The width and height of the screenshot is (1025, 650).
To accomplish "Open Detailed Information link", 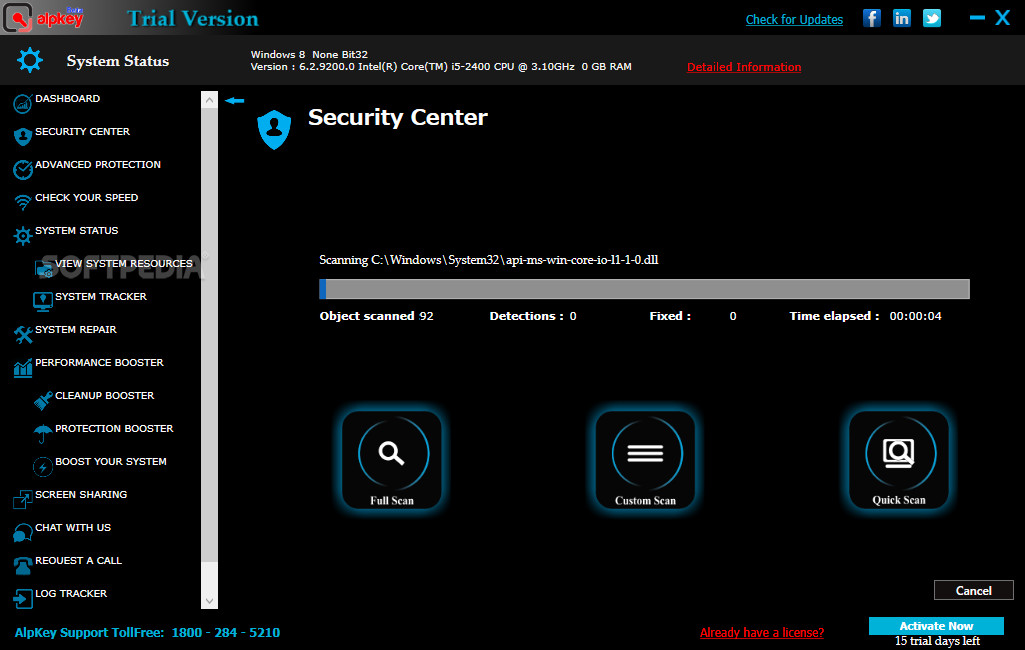I will click(x=744, y=67).
